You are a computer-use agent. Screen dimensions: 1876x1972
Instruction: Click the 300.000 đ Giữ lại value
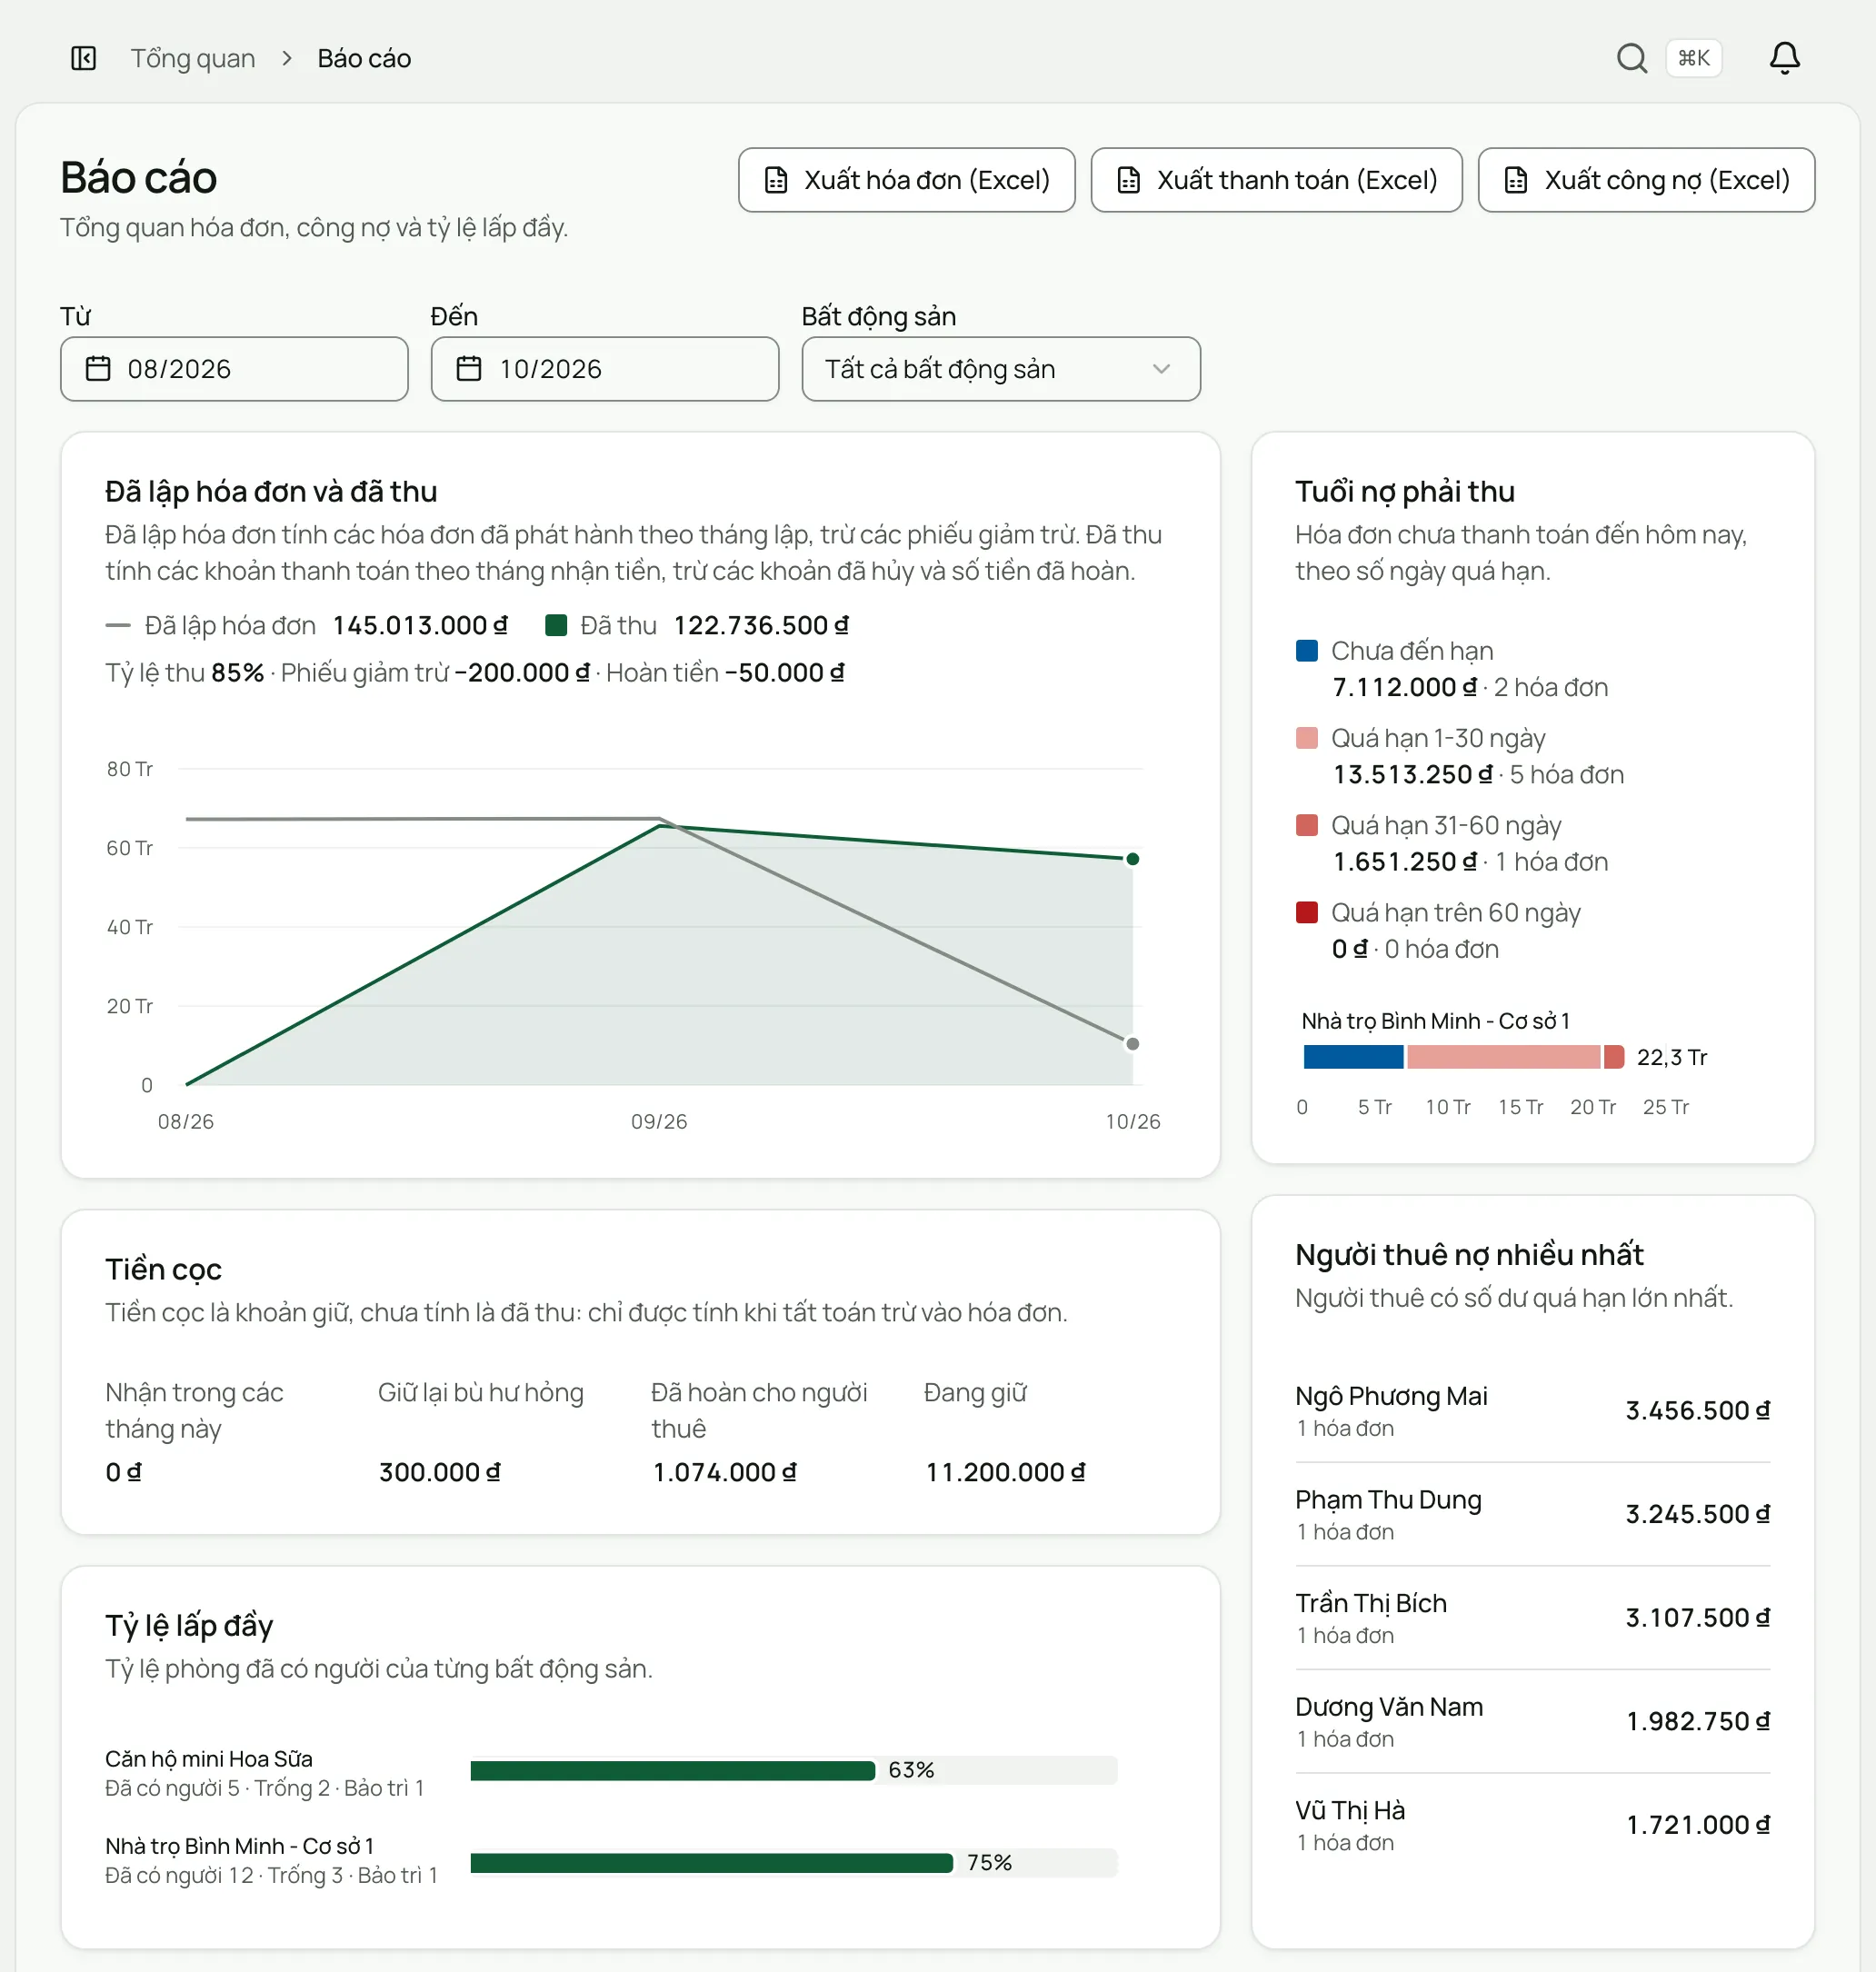(x=439, y=1472)
